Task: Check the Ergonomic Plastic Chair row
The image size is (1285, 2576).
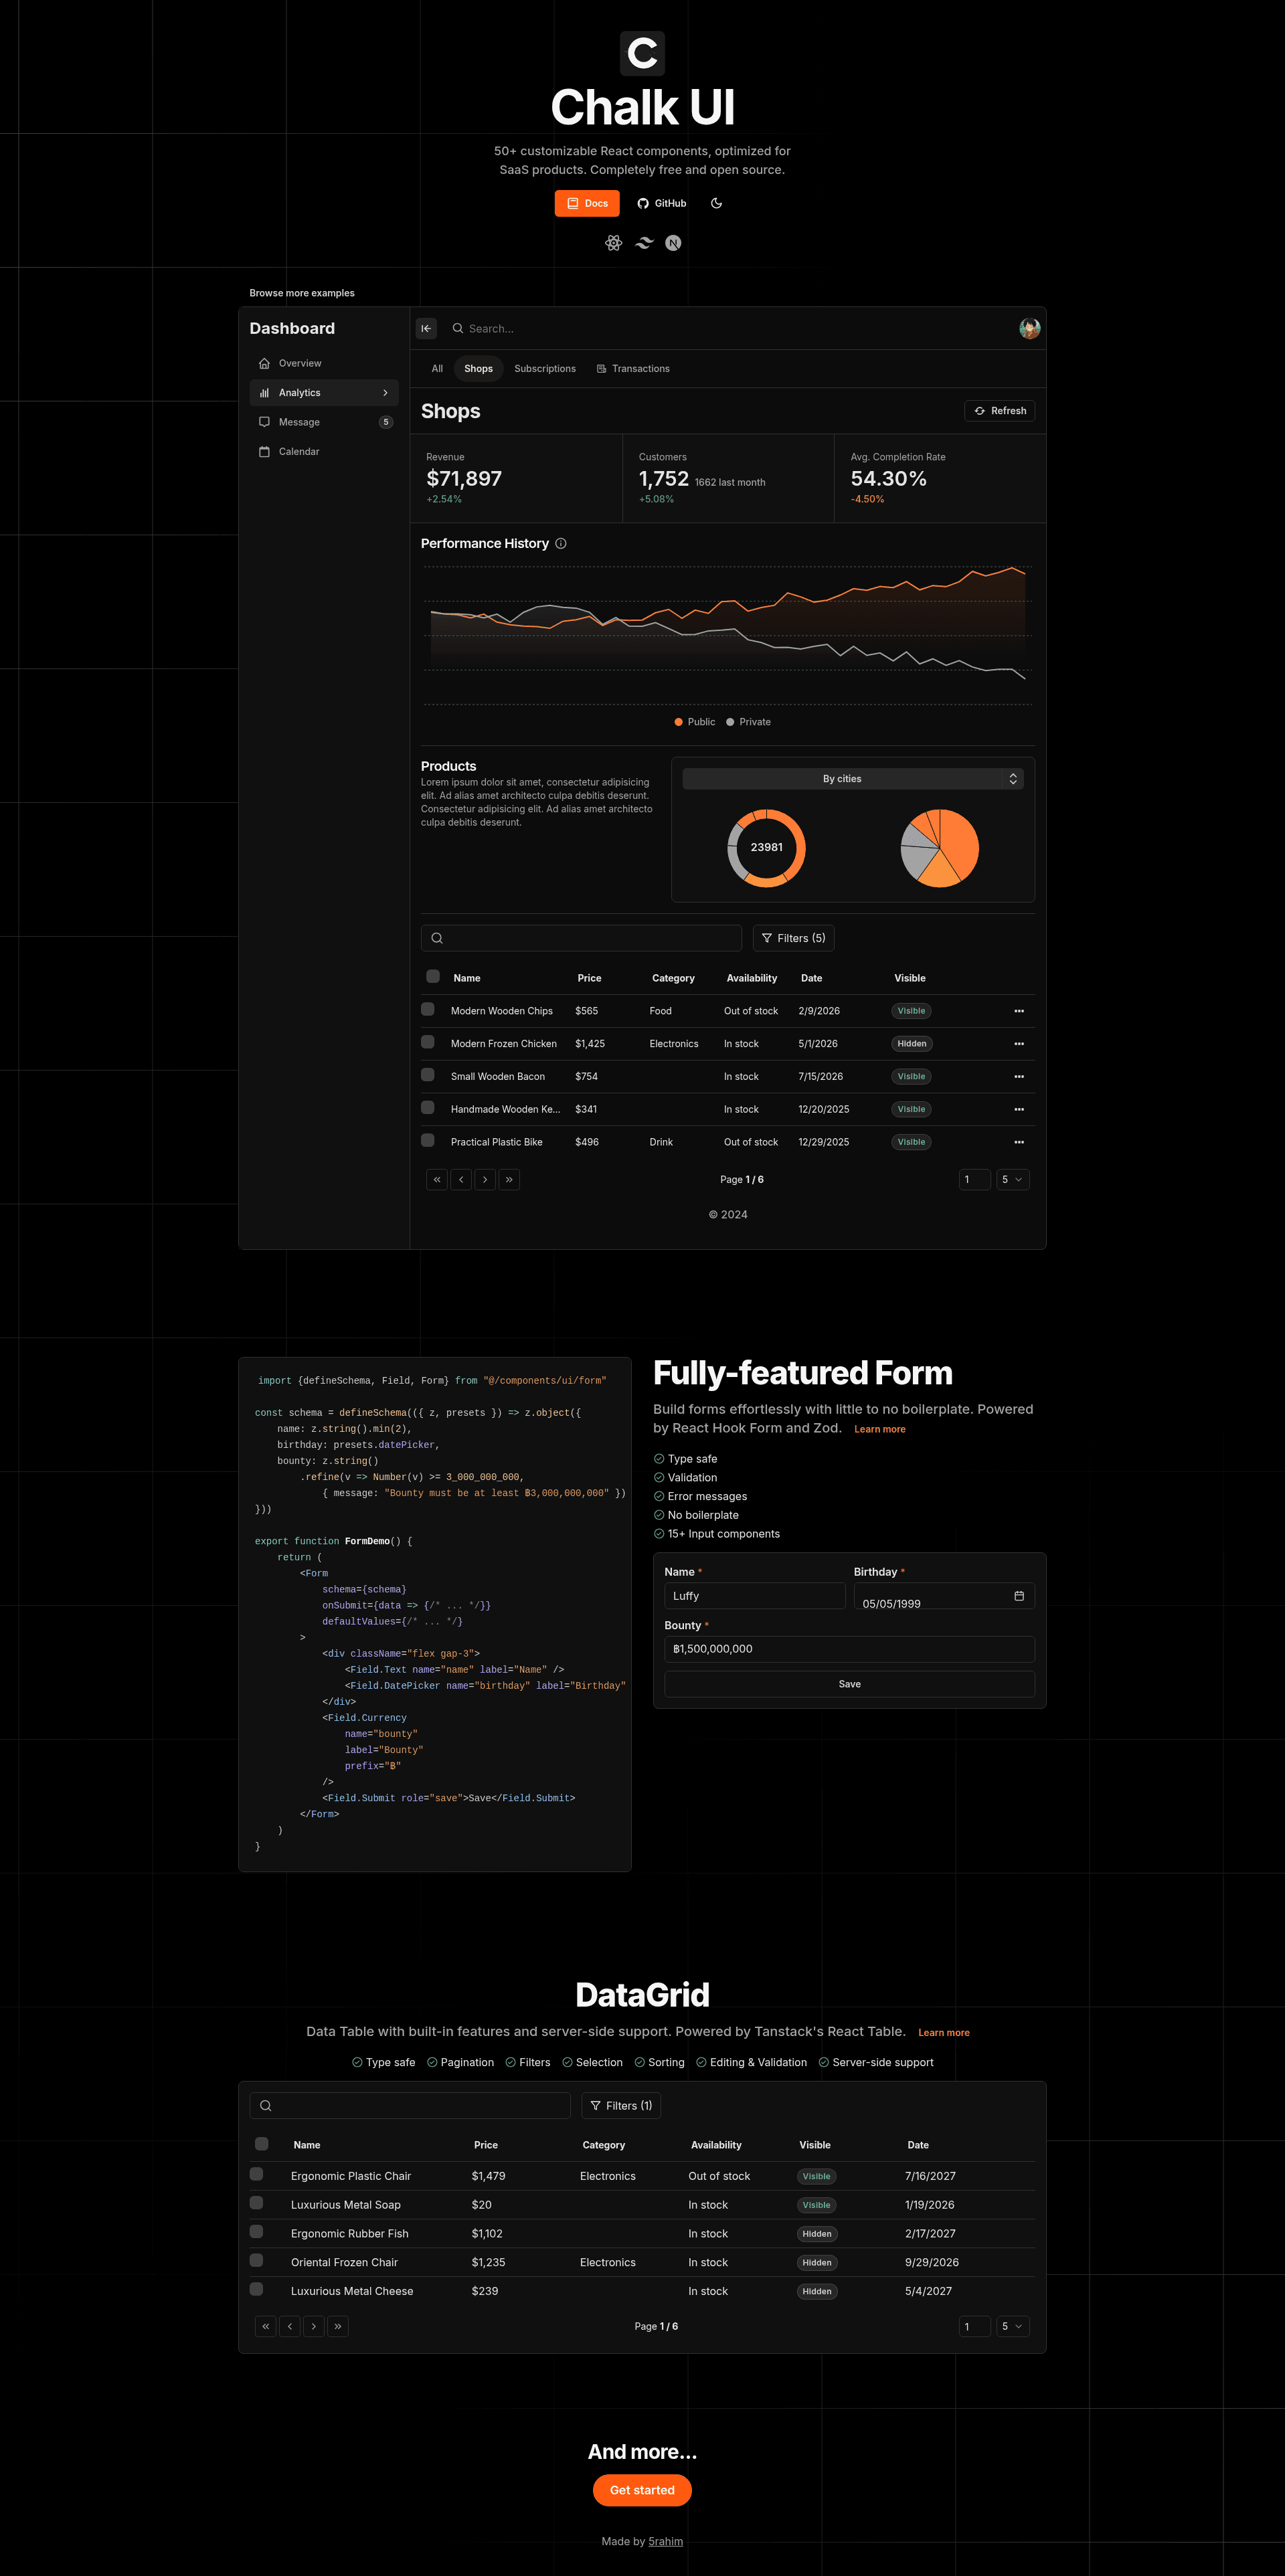Action: coord(257,2174)
